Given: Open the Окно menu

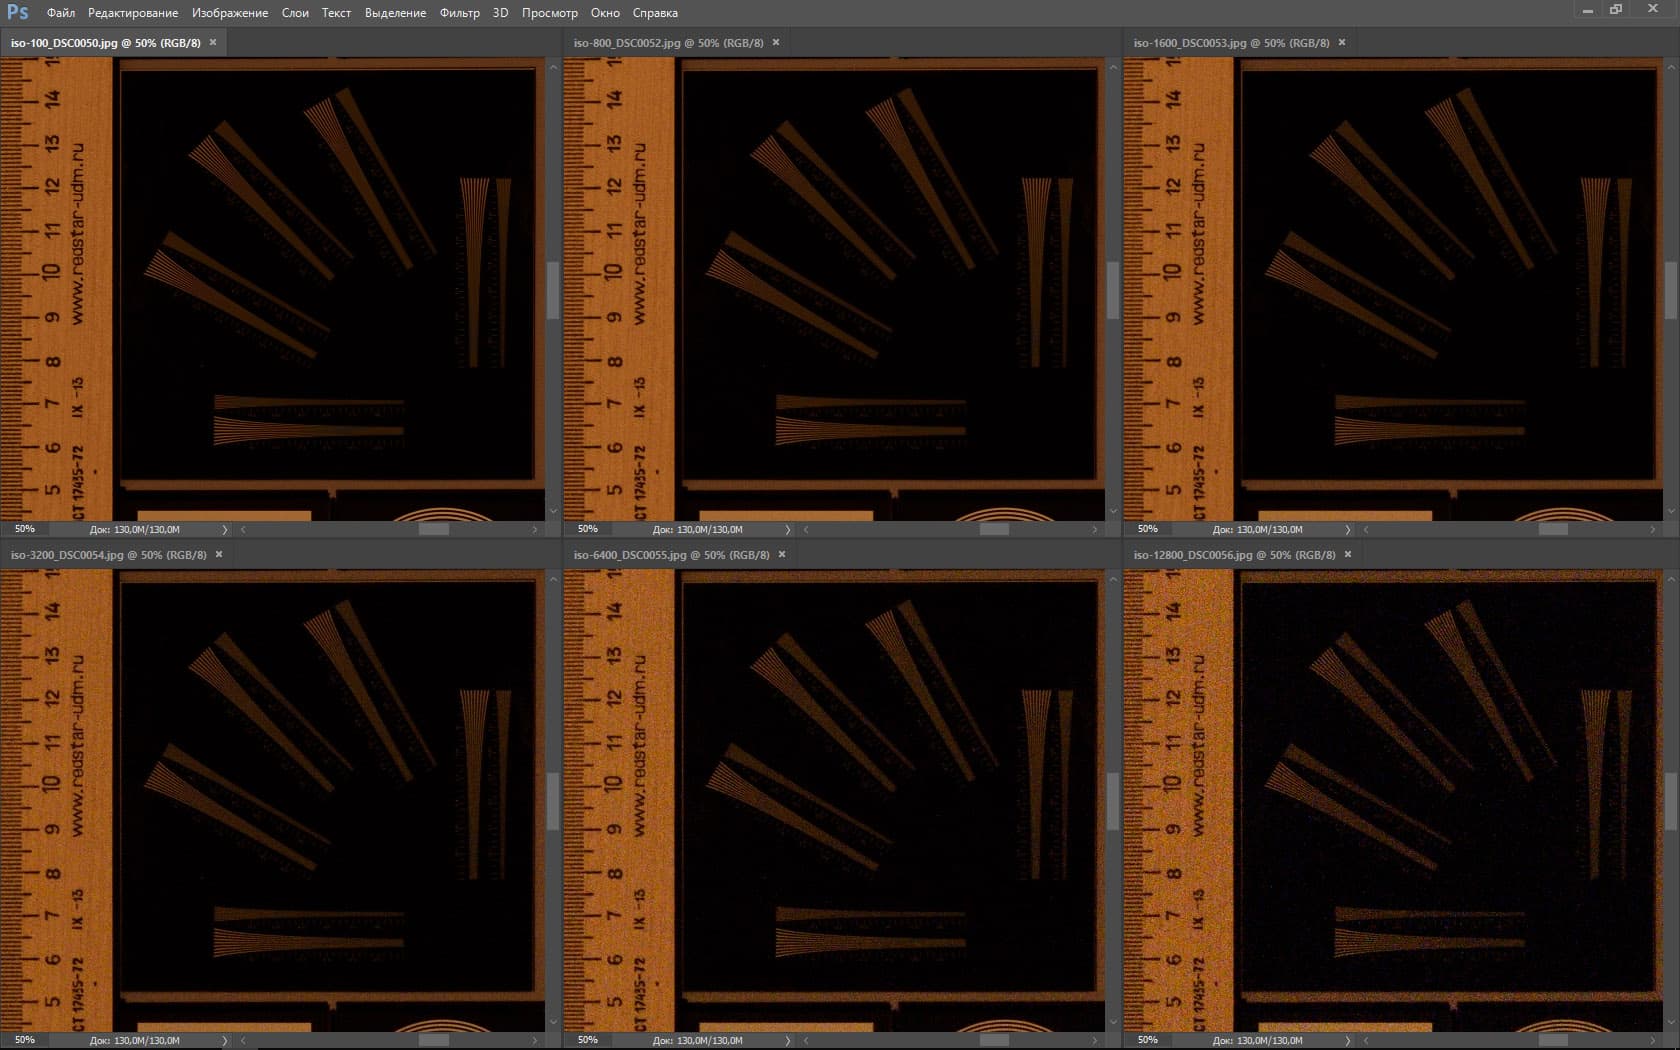Looking at the screenshot, I should [605, 13].
